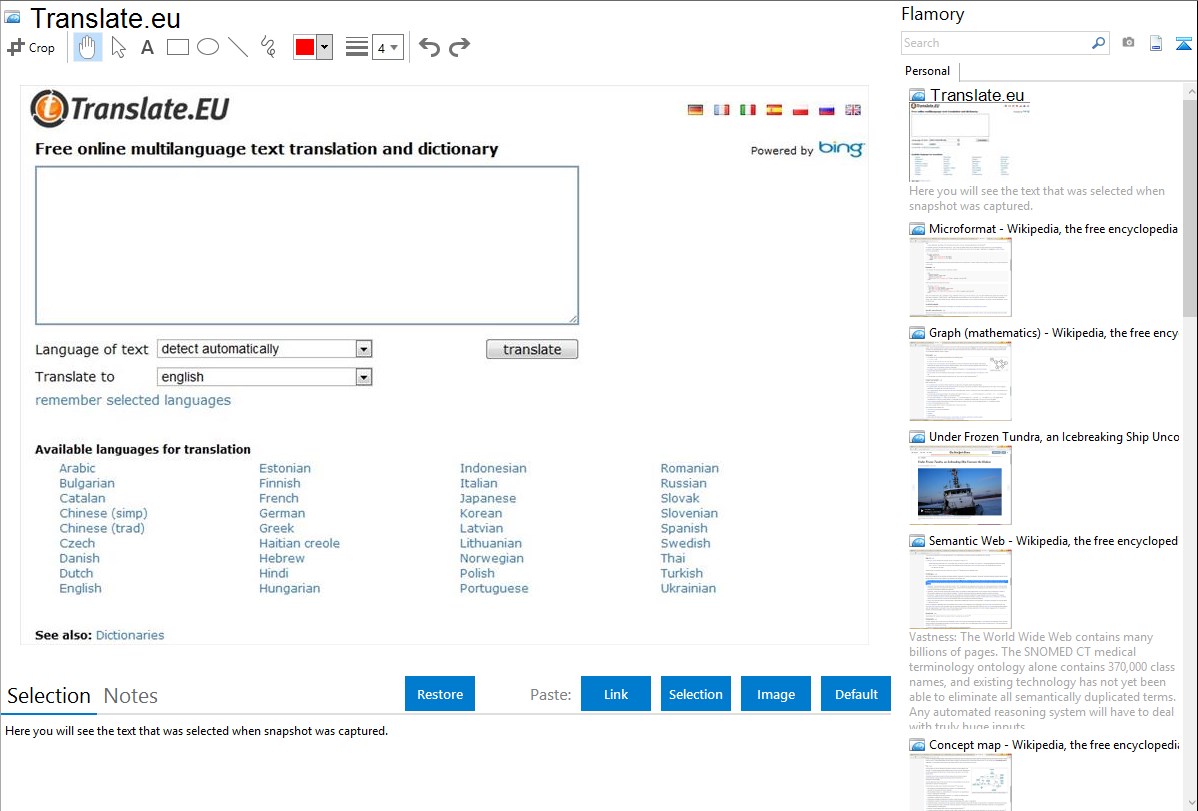Select the freehand scribble tool
This screenshot has width=1198, height=811.
[268, 47]
